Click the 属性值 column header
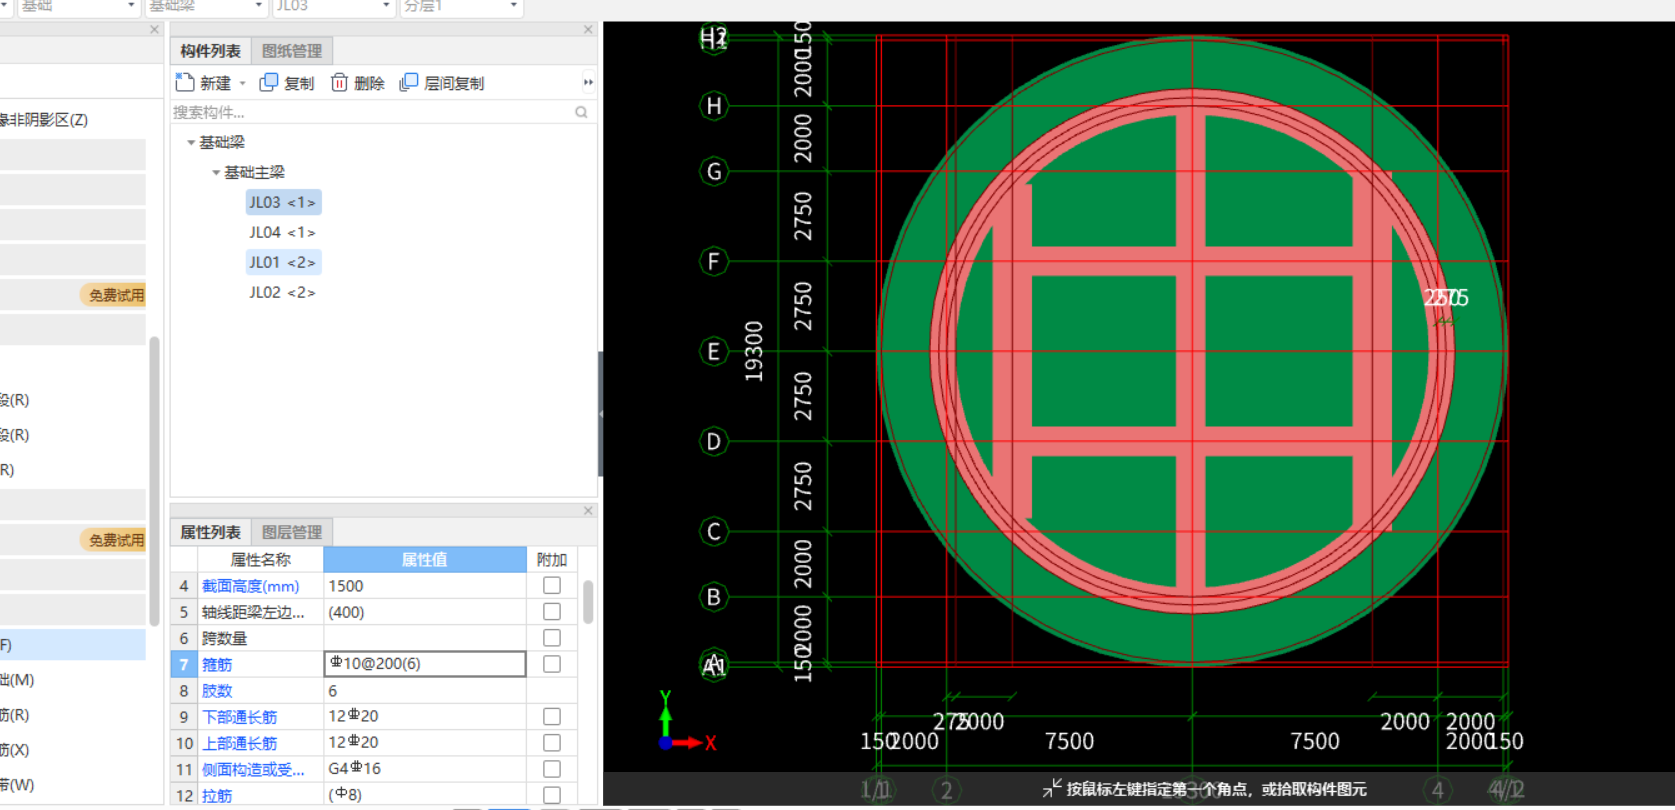This screenshot has height=810, width=1675. [425, 559]
